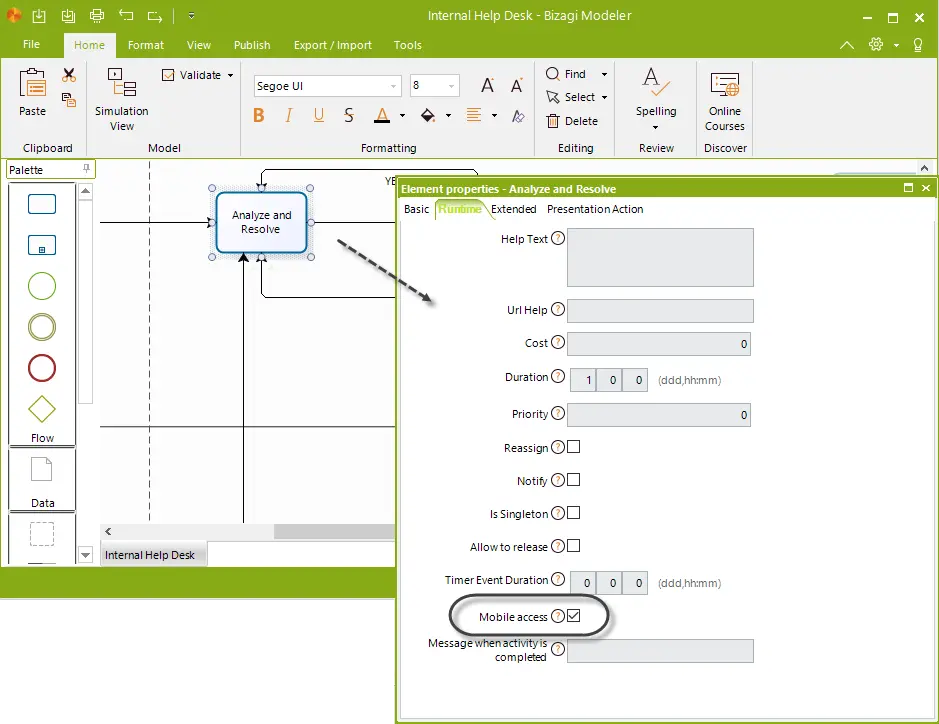Tick the Notify checkbox
Screen dimensions: 939x724
click(574, 480)
